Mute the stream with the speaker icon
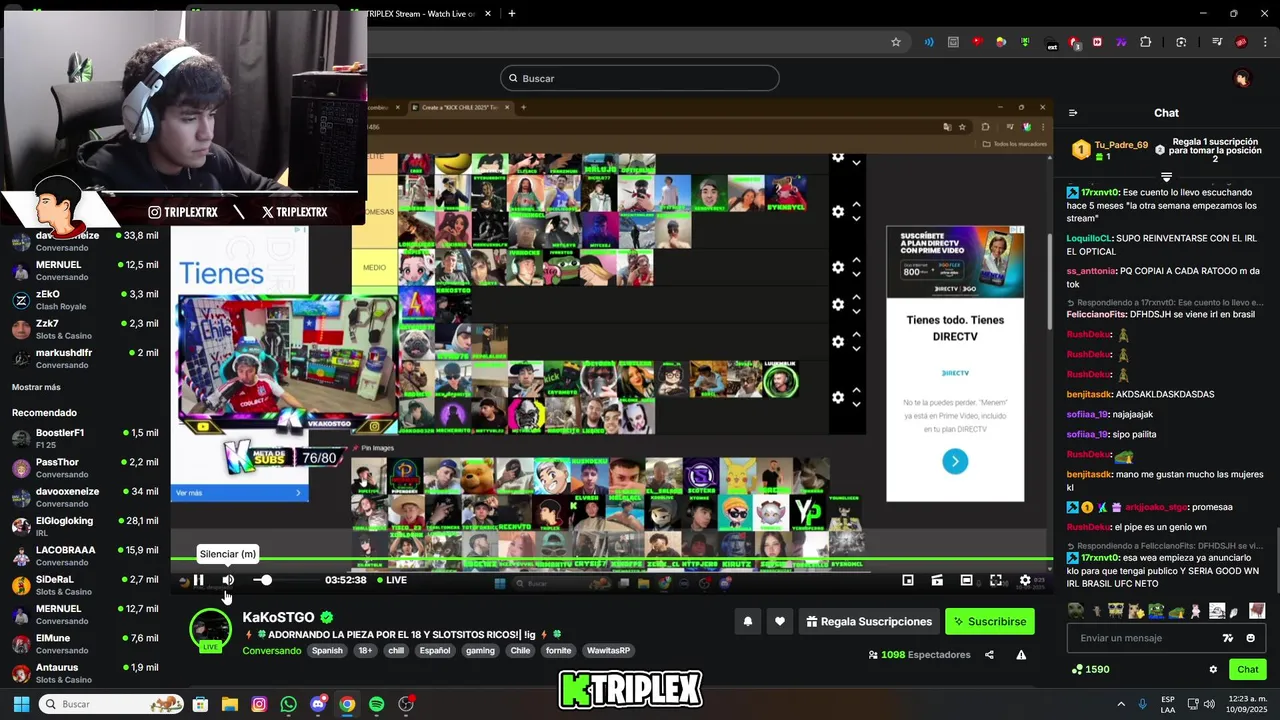Image resolution: width=1280 pixels, height=720 pixels. (228, 580)
